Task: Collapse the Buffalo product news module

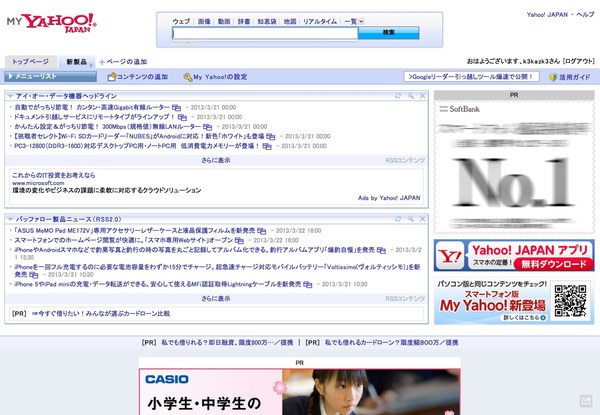Action: (x=10, y=218)
